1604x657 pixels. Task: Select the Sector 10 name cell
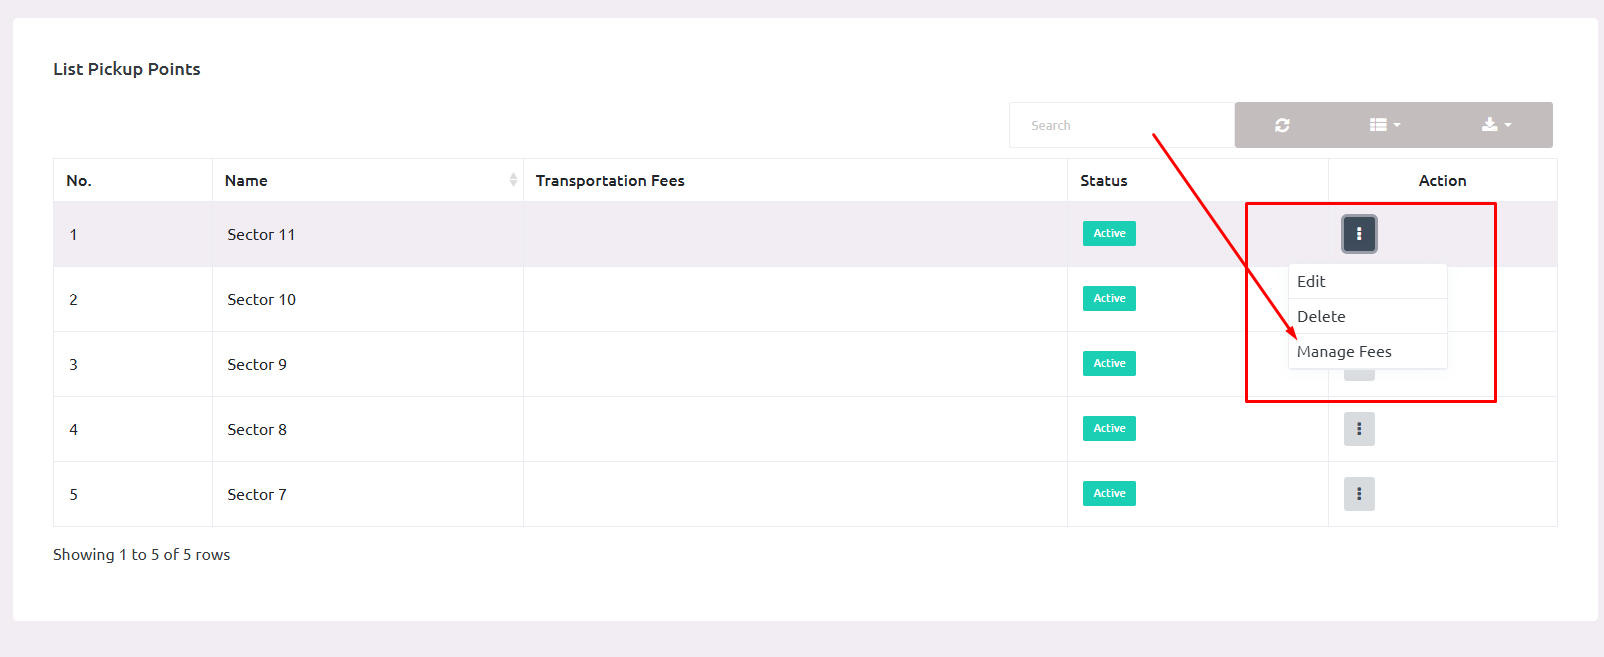click(x=261, y=300)
